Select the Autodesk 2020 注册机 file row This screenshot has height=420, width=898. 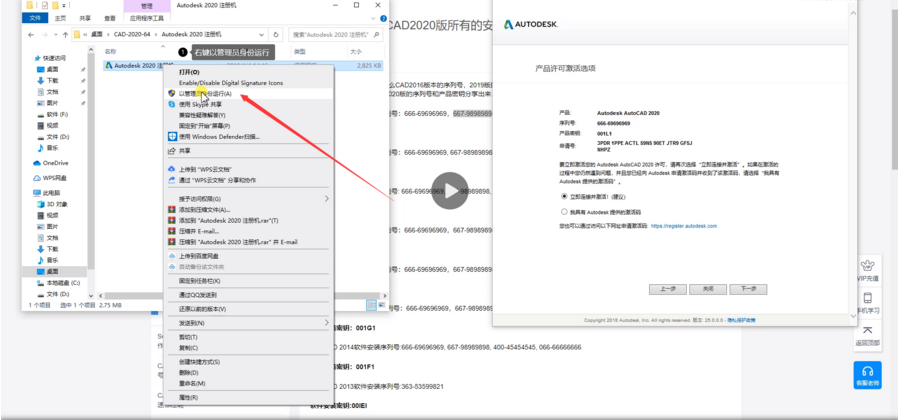click(243, 65)
